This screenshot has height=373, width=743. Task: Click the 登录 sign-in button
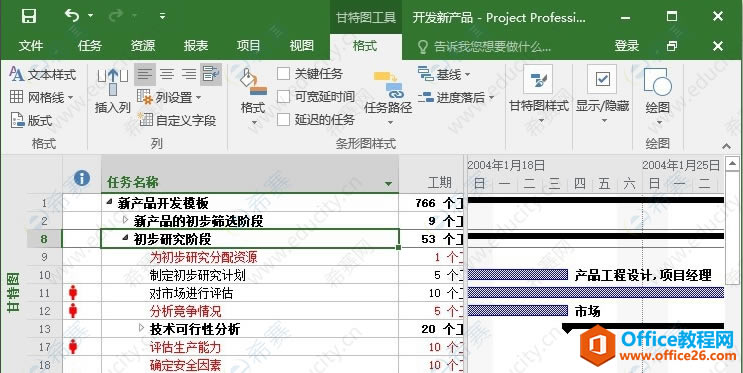click(x=626, y=46)
